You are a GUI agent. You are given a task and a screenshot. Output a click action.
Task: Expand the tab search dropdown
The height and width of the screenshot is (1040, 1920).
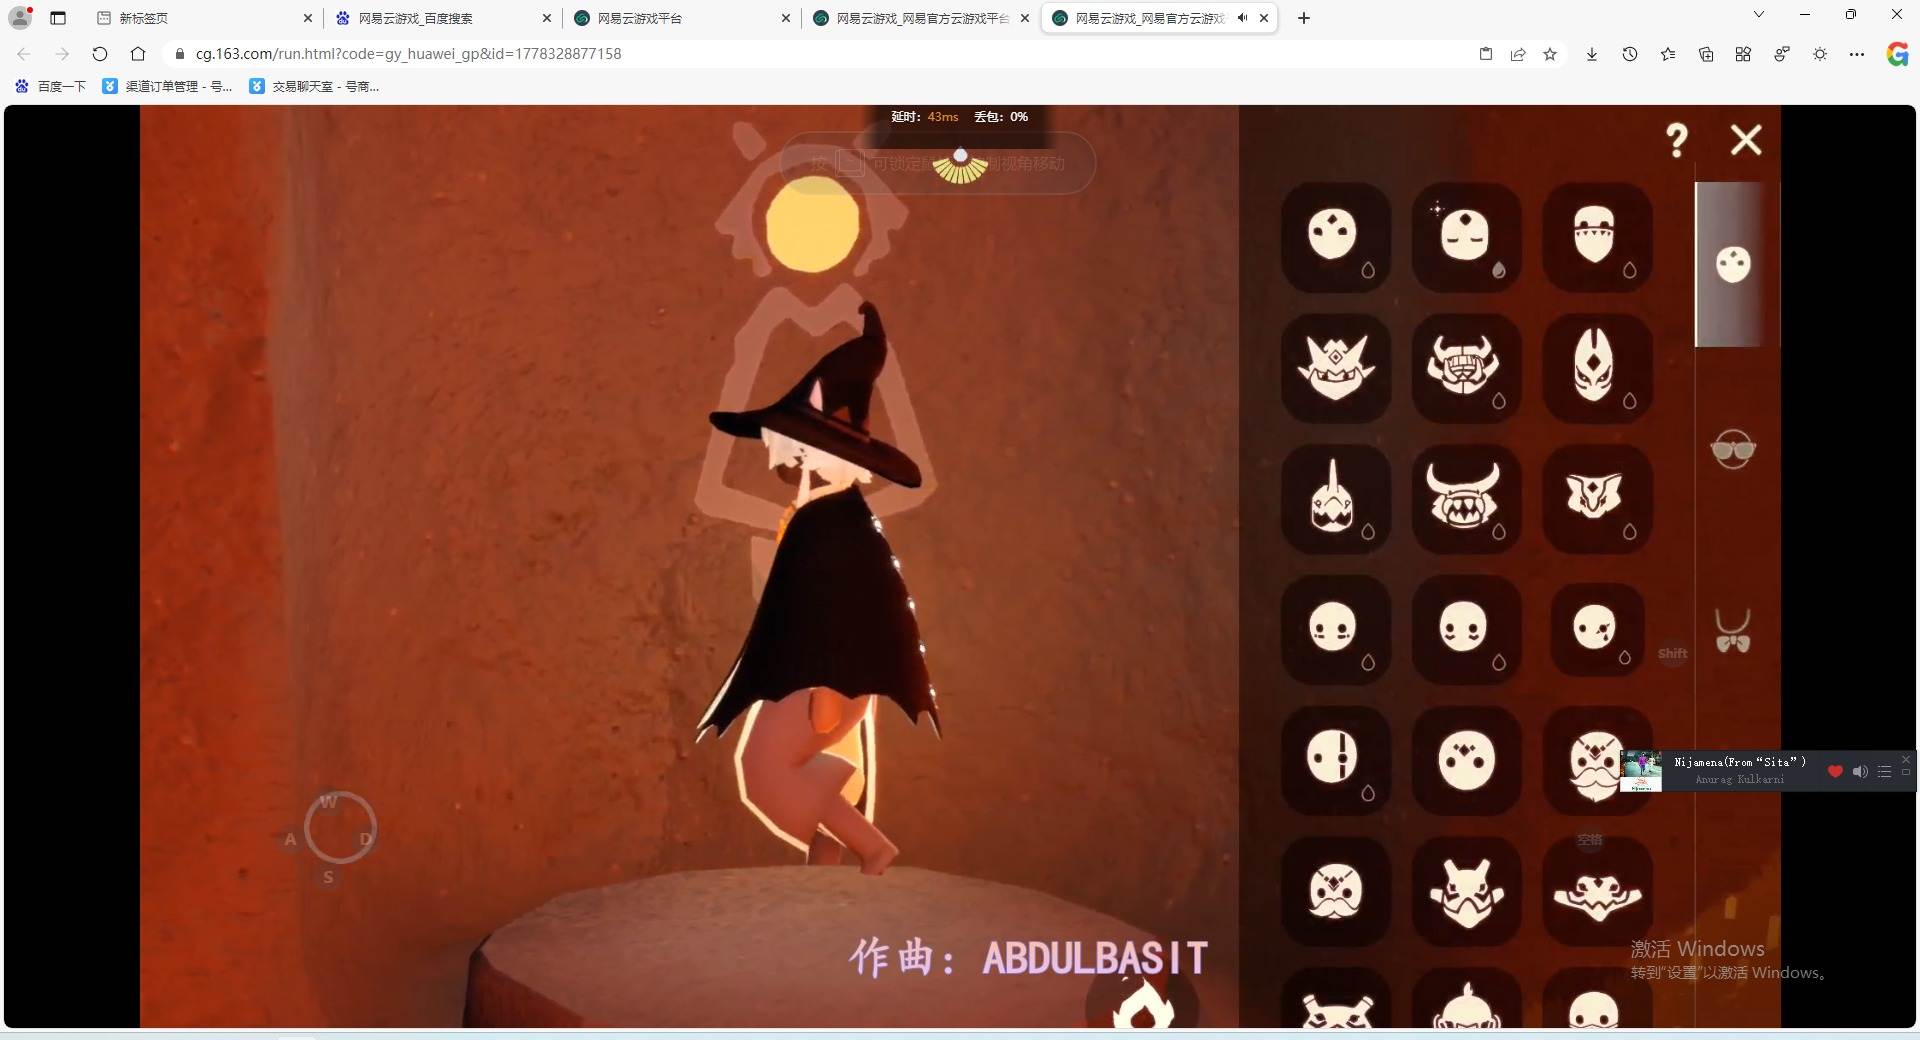[1759, 15]
